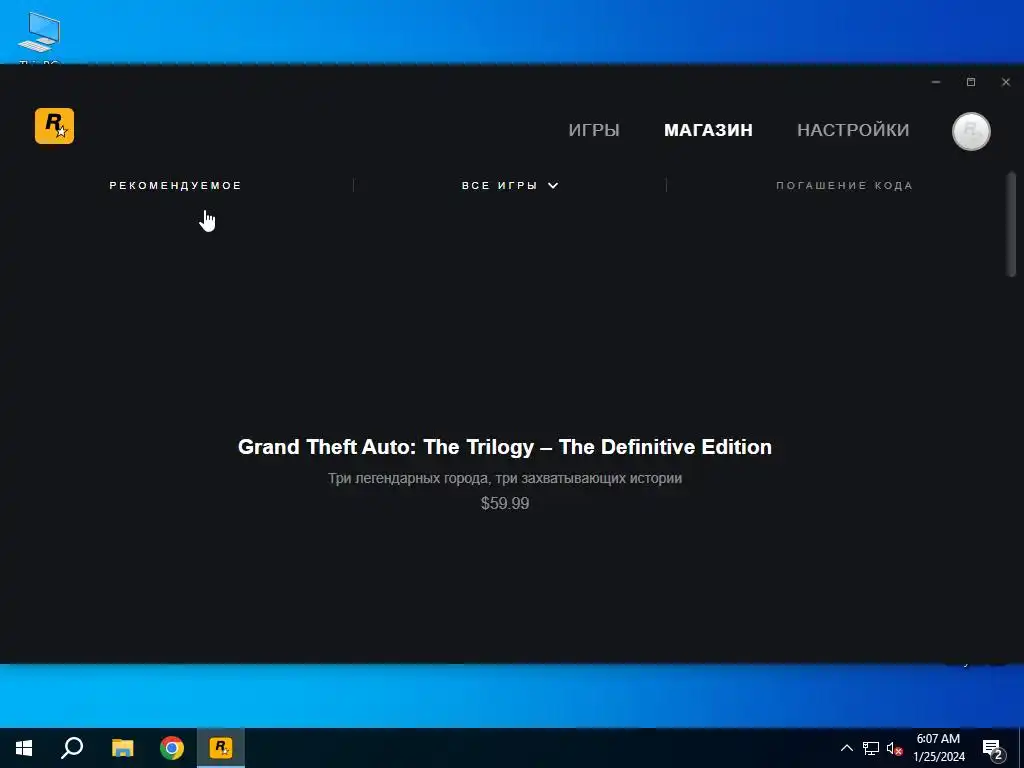Image resolution: width=1024 pixels, height=768 pixels.
Task: Click the muted volume tray icon
Action: 895,748
